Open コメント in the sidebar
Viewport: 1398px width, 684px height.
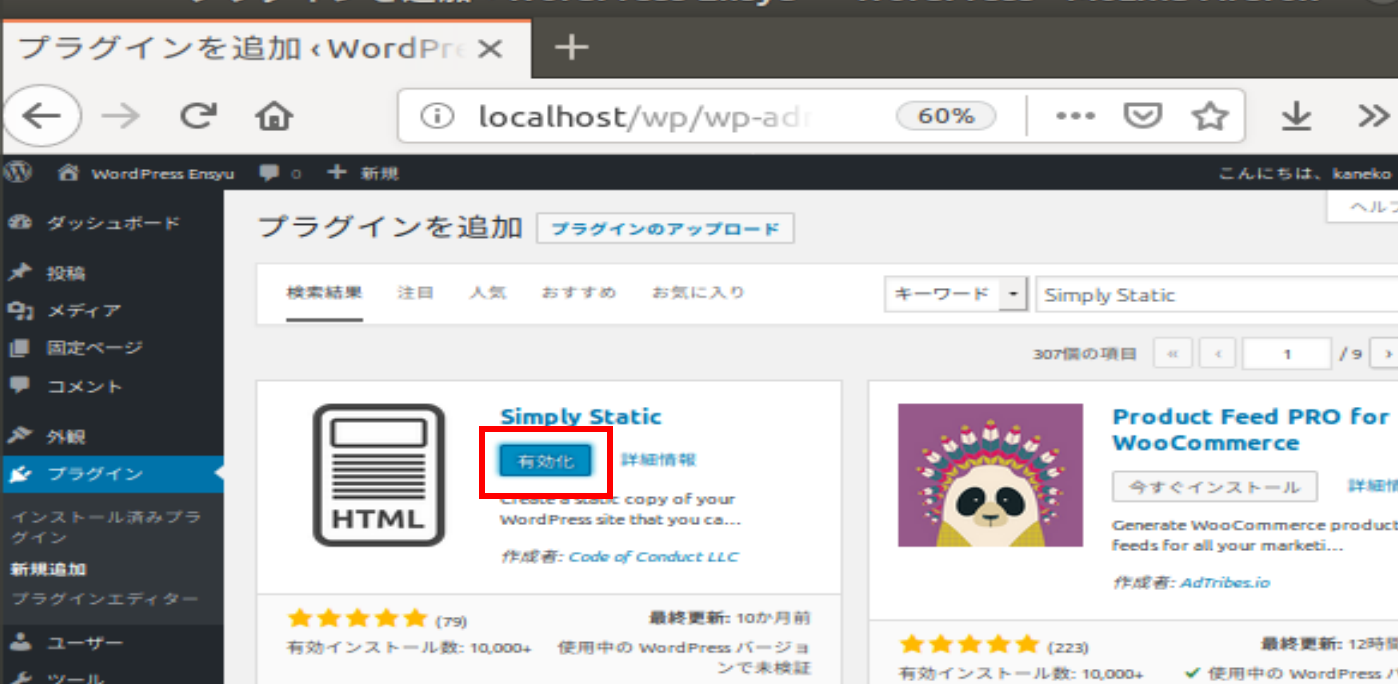click(x=112, y=386)
